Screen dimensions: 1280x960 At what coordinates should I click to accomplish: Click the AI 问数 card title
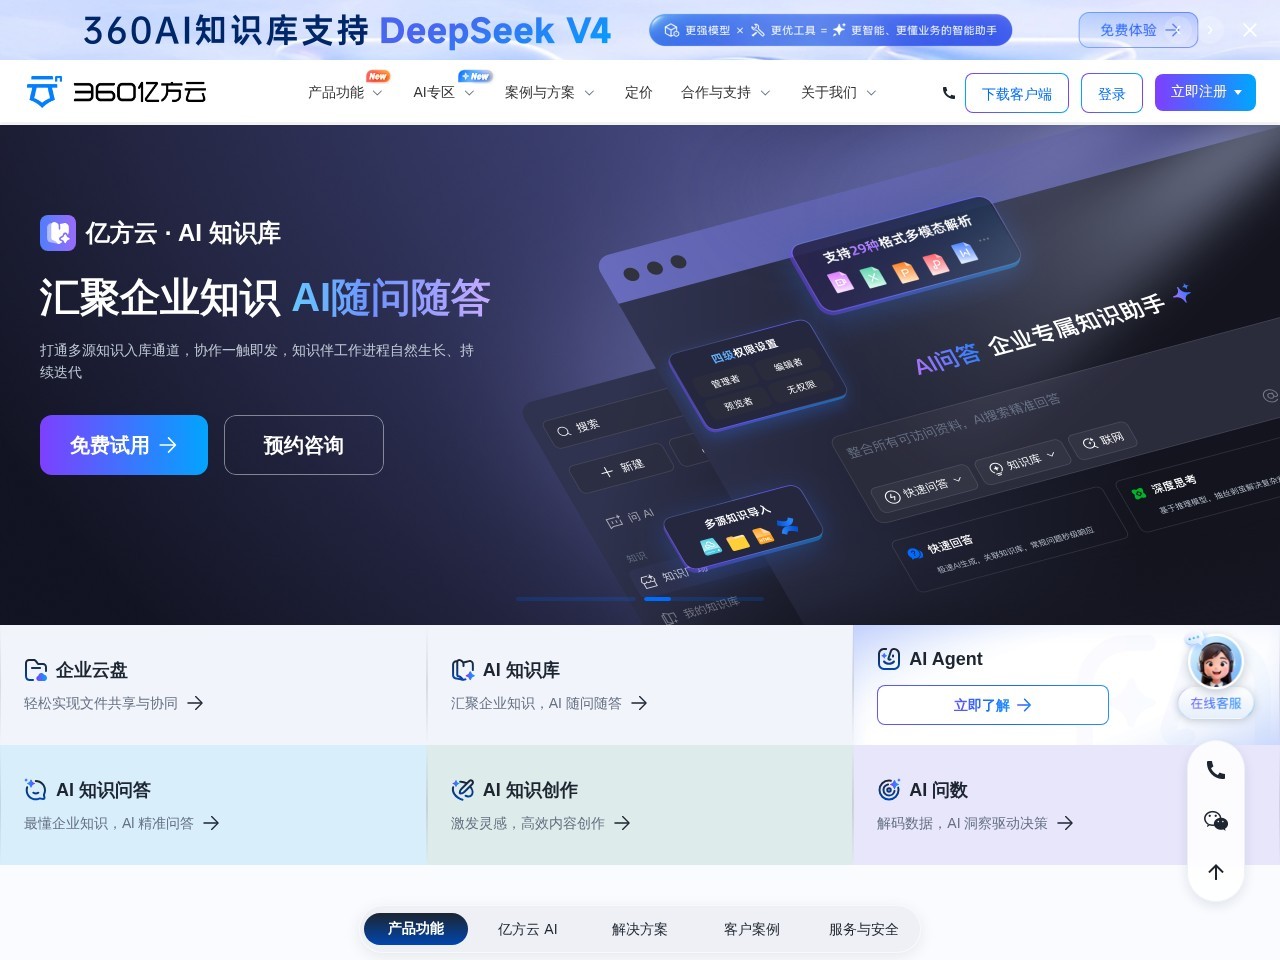pos(939,790)
